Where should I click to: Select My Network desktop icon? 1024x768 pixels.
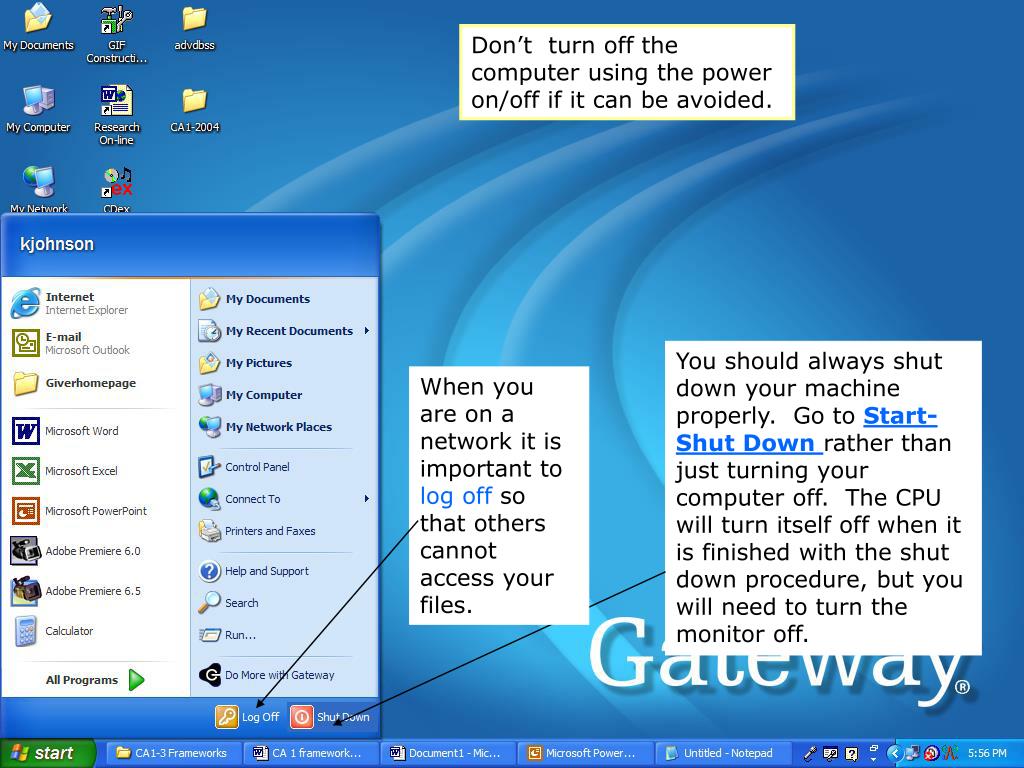(x=39, y=189)
